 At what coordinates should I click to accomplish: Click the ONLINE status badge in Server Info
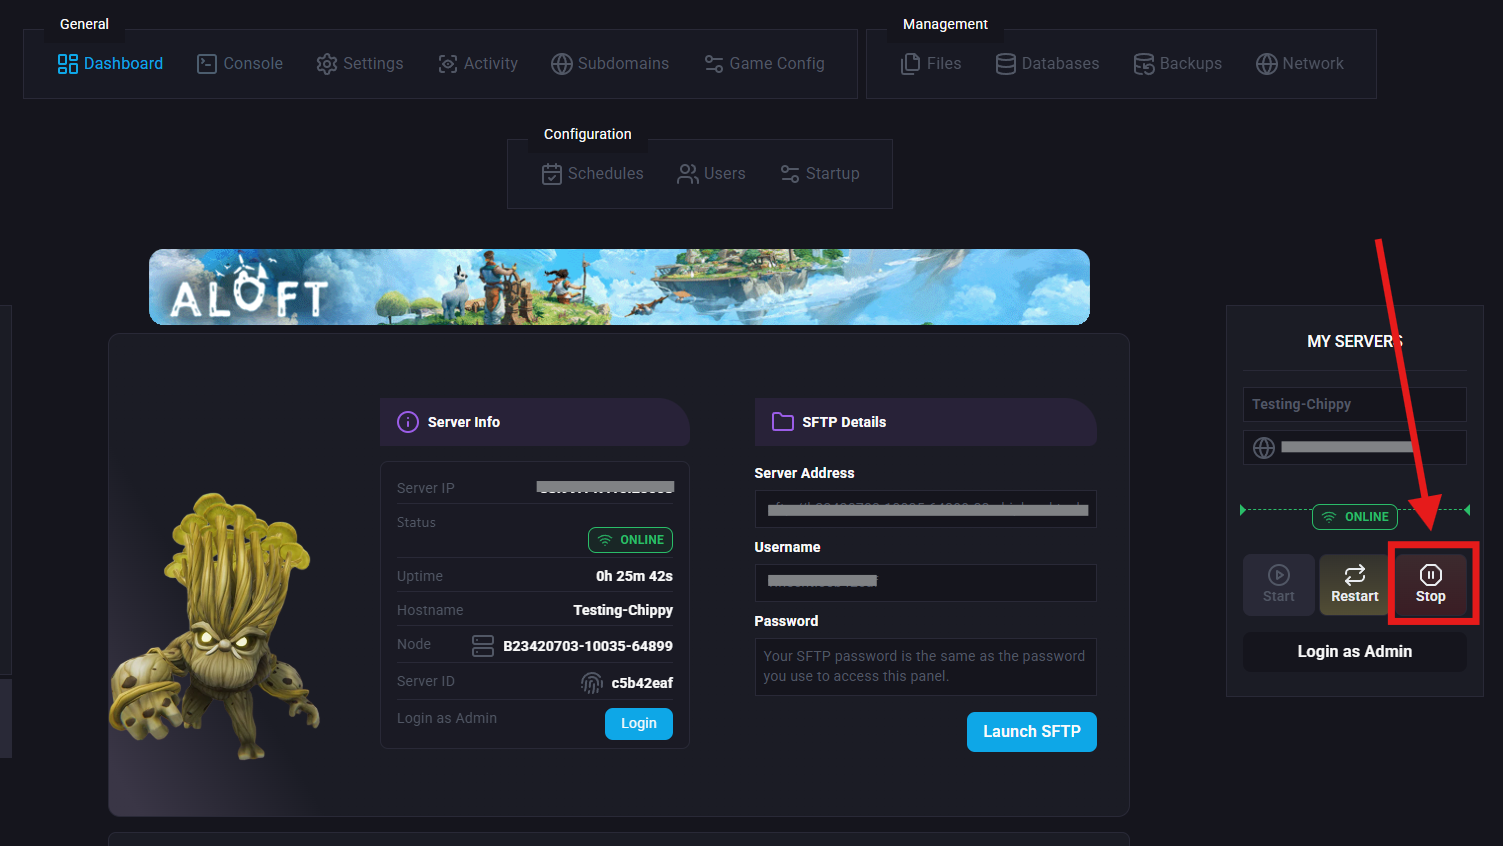(x=630, y=540)
